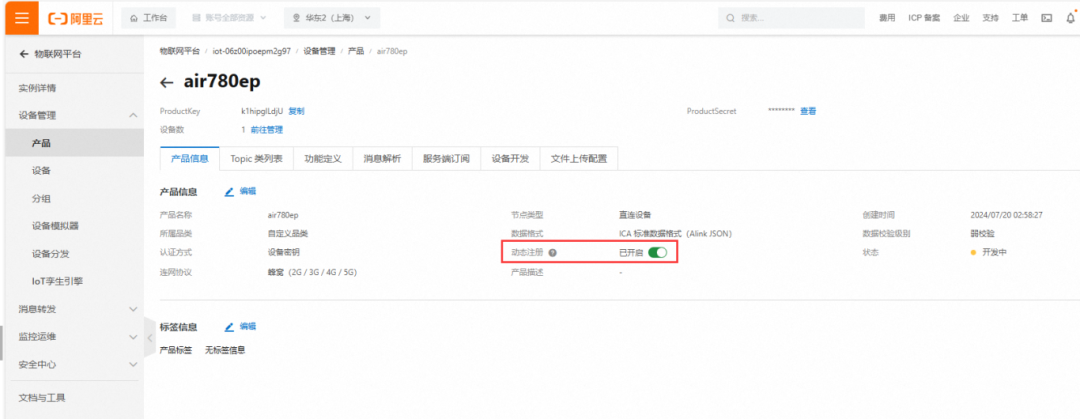Image resolution: width=1080 pixels, height=419 pixels.
Task: Click the 编辑 pencil for 产品信息
Action: (240, 192)
